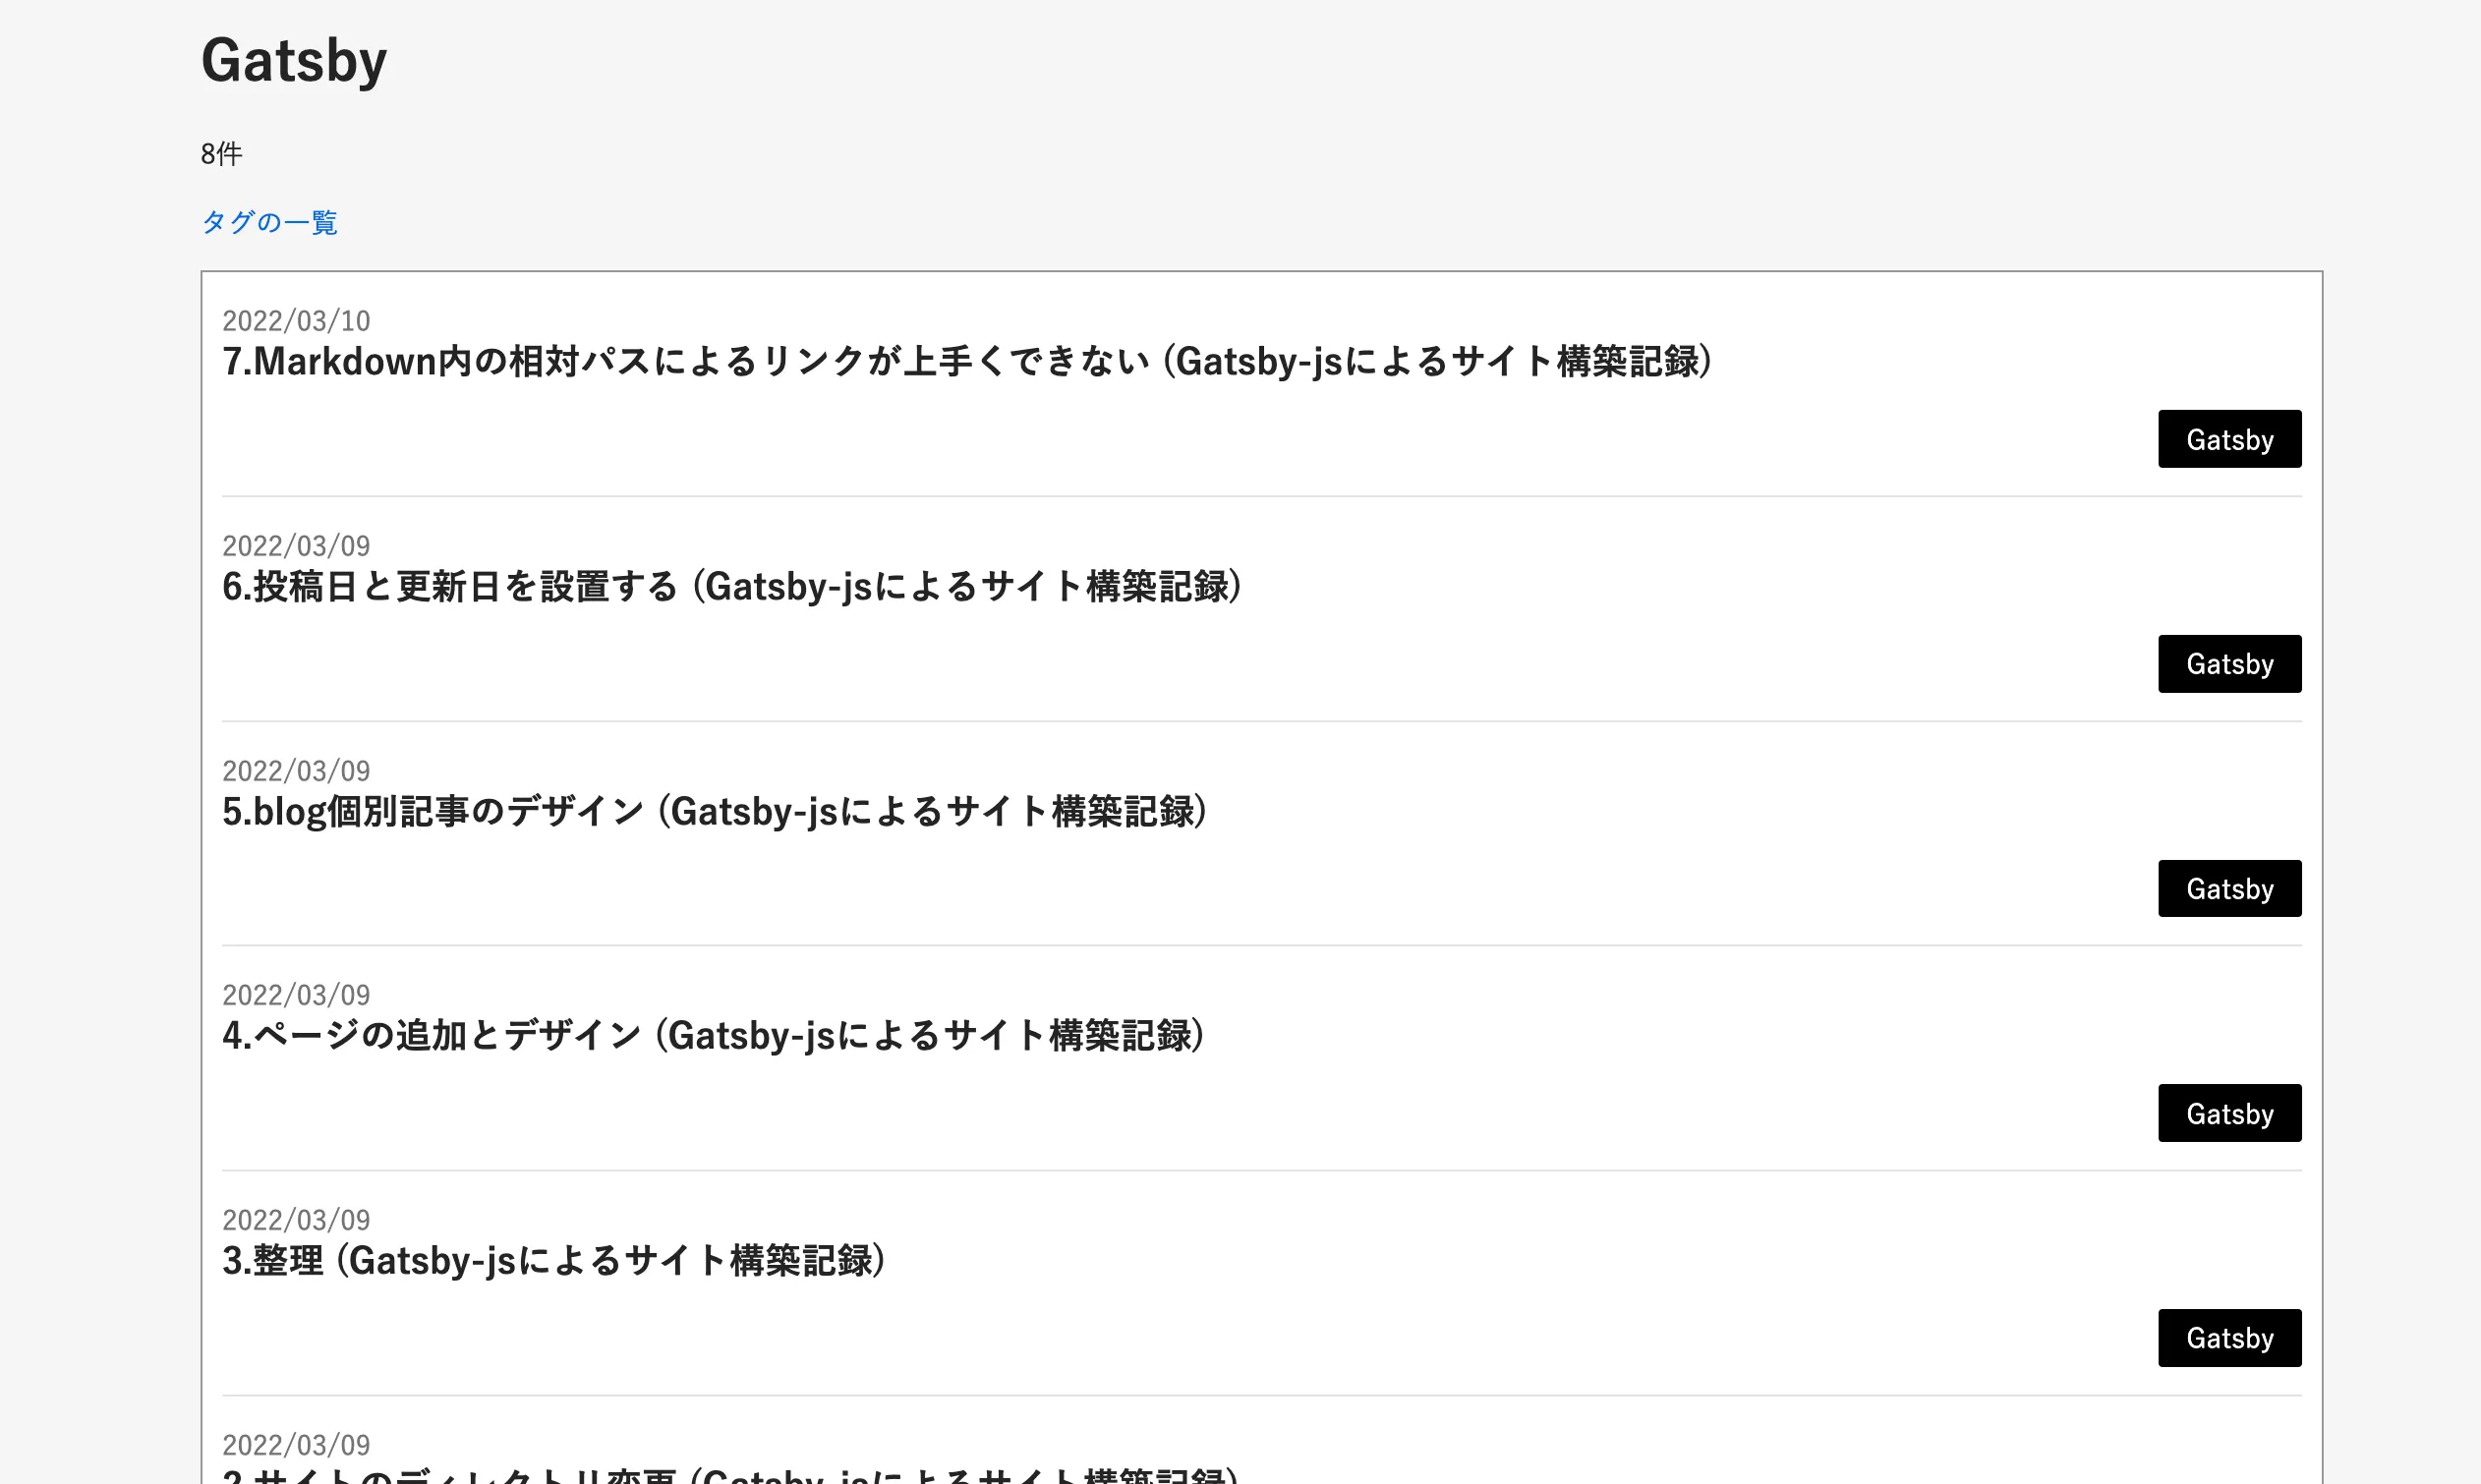The width and height of the screenshot is (2481, 1484).
Task: Open article 6 about 投稿日と更新日を設置する
Action: [733, 587]
